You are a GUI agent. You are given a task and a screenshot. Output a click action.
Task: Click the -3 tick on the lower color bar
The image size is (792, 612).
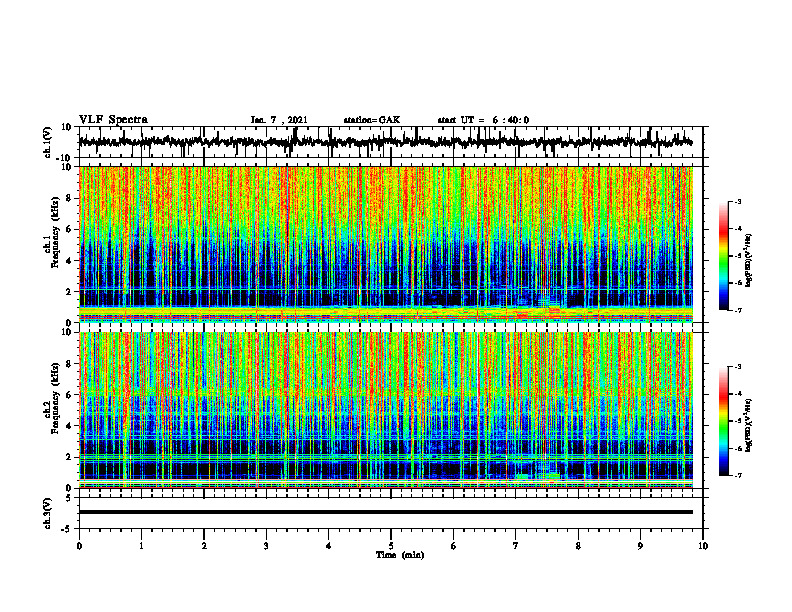738,367
